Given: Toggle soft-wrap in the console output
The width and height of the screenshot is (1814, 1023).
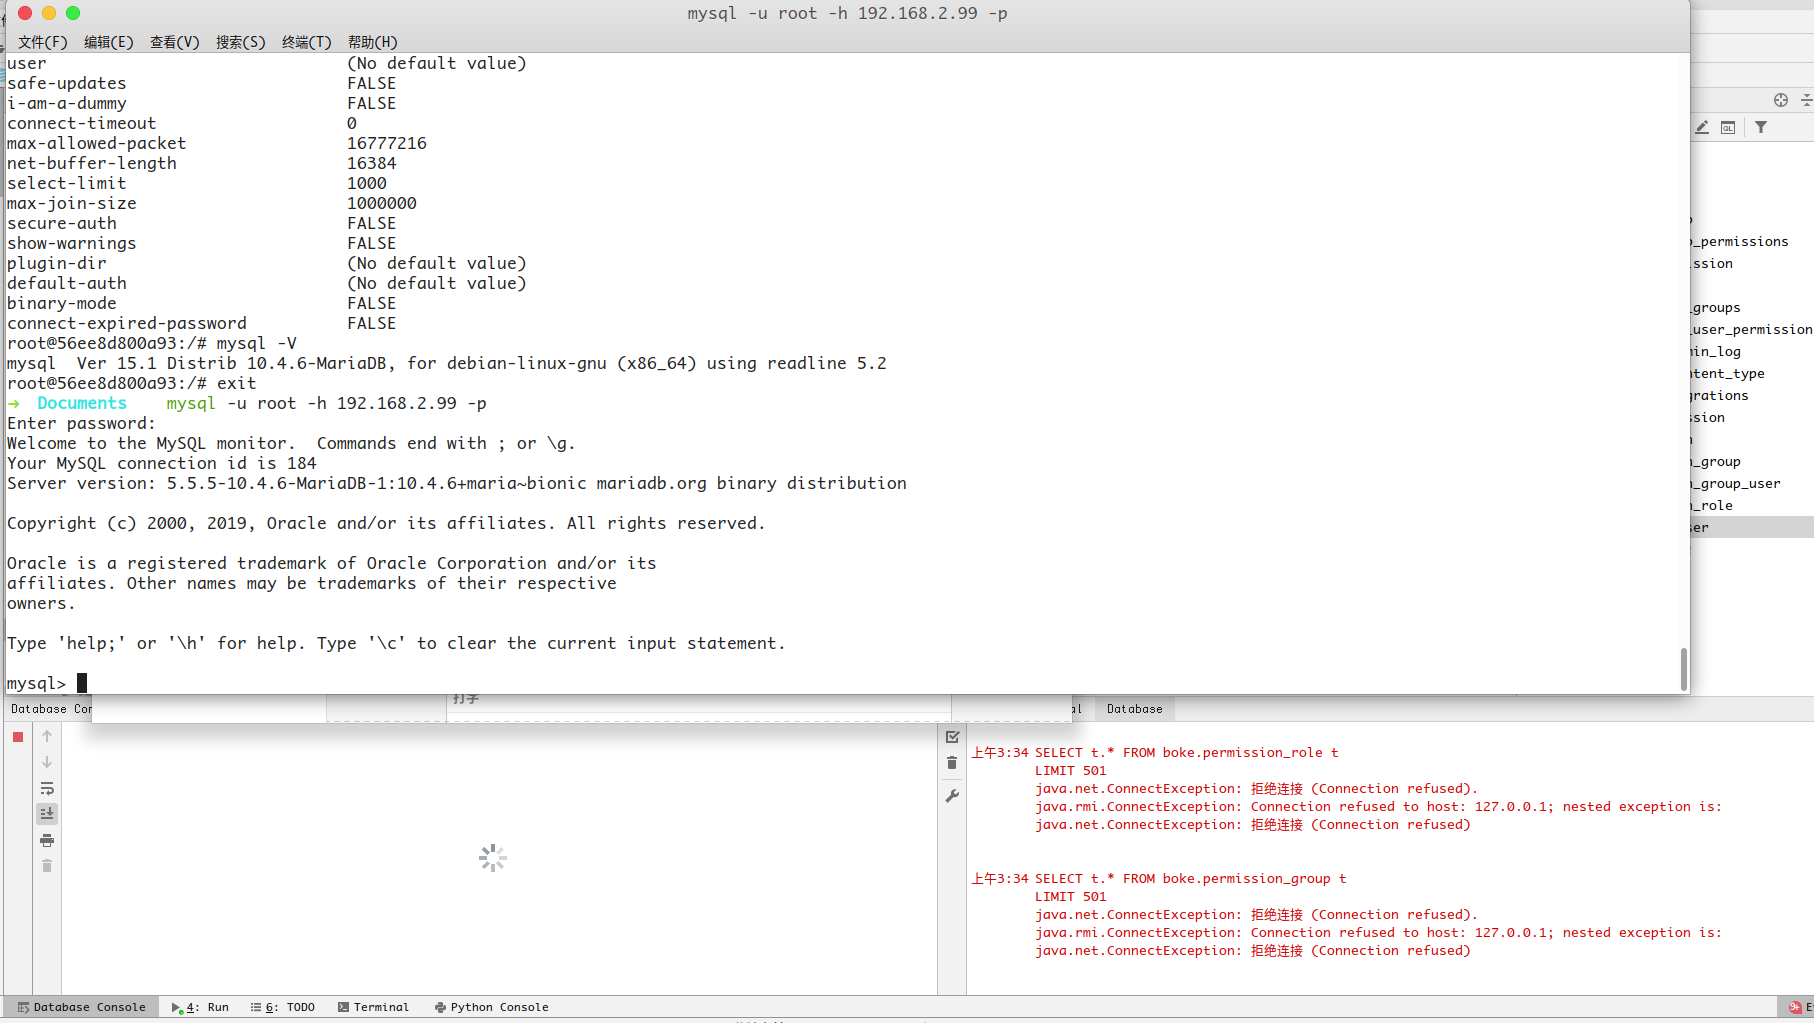Looking at the screenshot, I should click(x=47, y=788).
